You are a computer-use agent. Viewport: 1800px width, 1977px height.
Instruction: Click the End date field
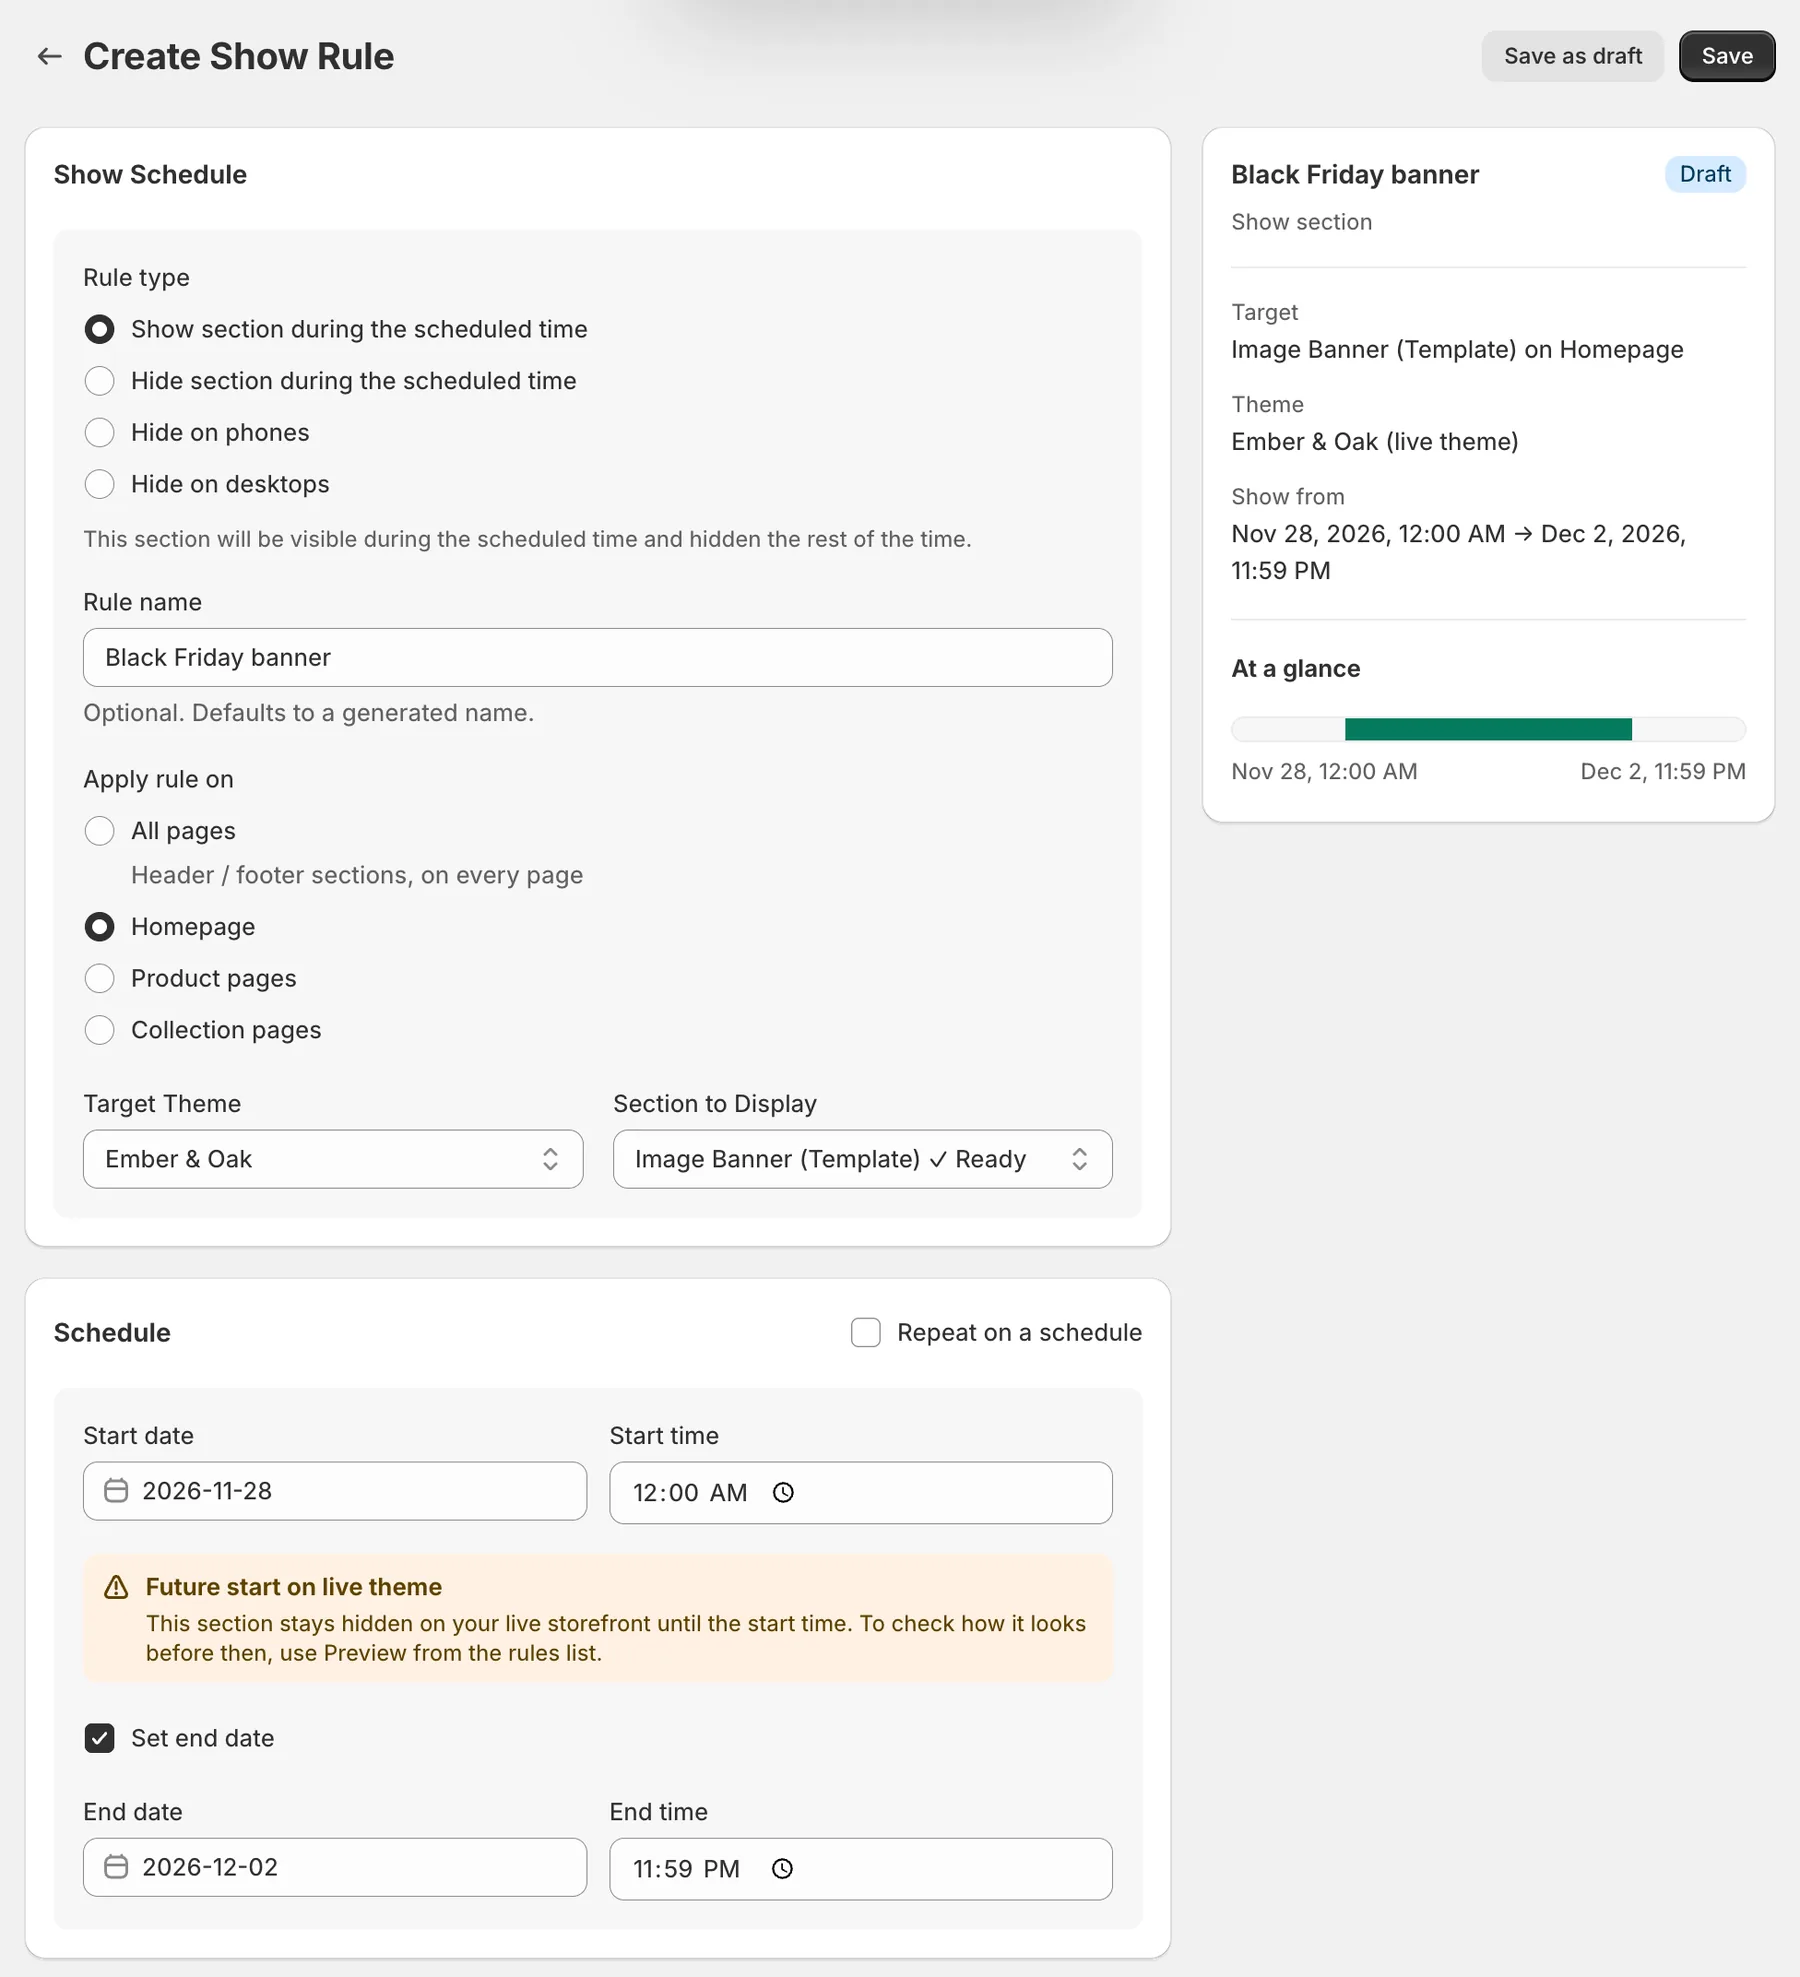(335, 1867)
